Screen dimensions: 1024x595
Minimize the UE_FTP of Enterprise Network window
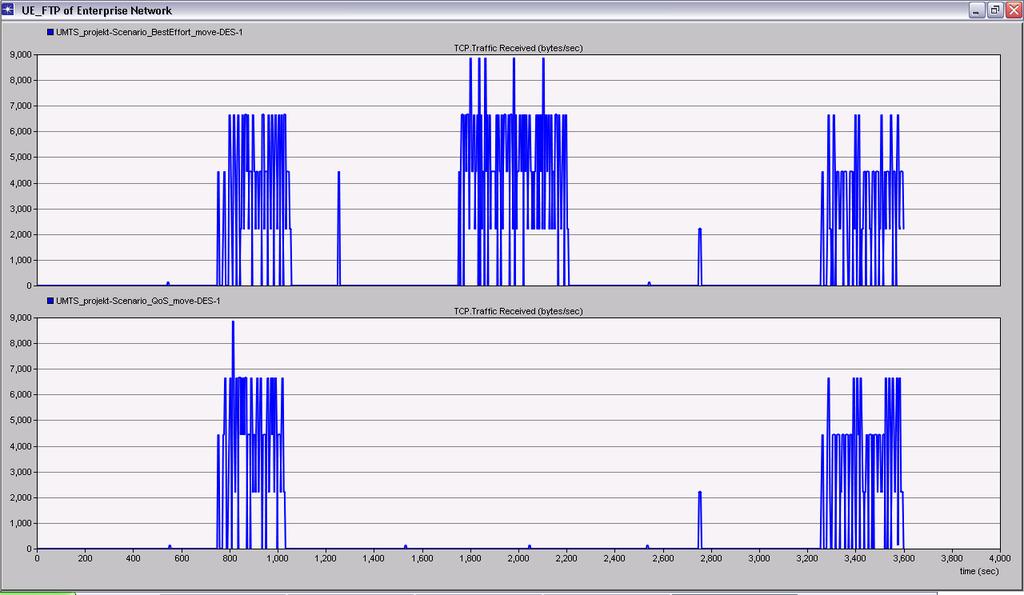(976, 10)
